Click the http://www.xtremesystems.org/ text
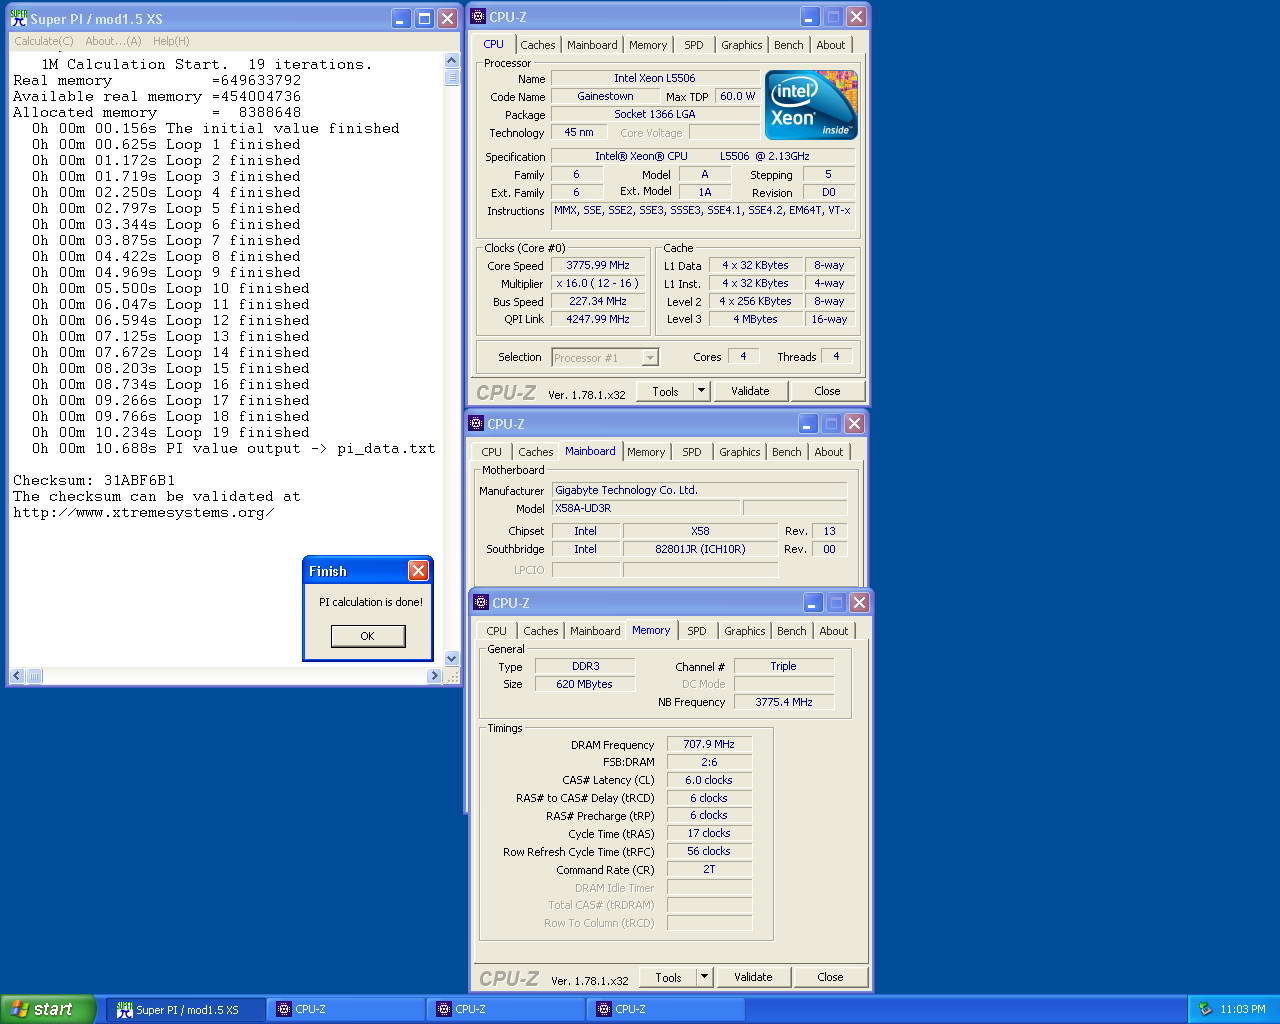 point(144,512)
